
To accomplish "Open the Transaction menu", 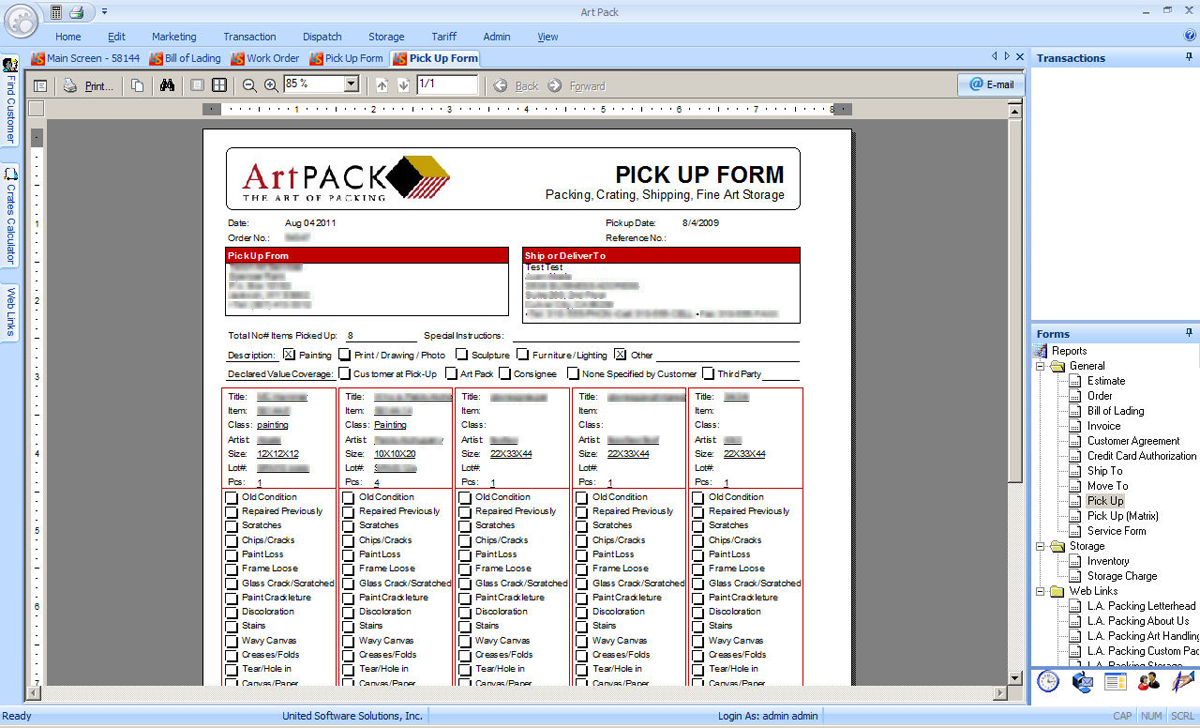I will 250,37.
